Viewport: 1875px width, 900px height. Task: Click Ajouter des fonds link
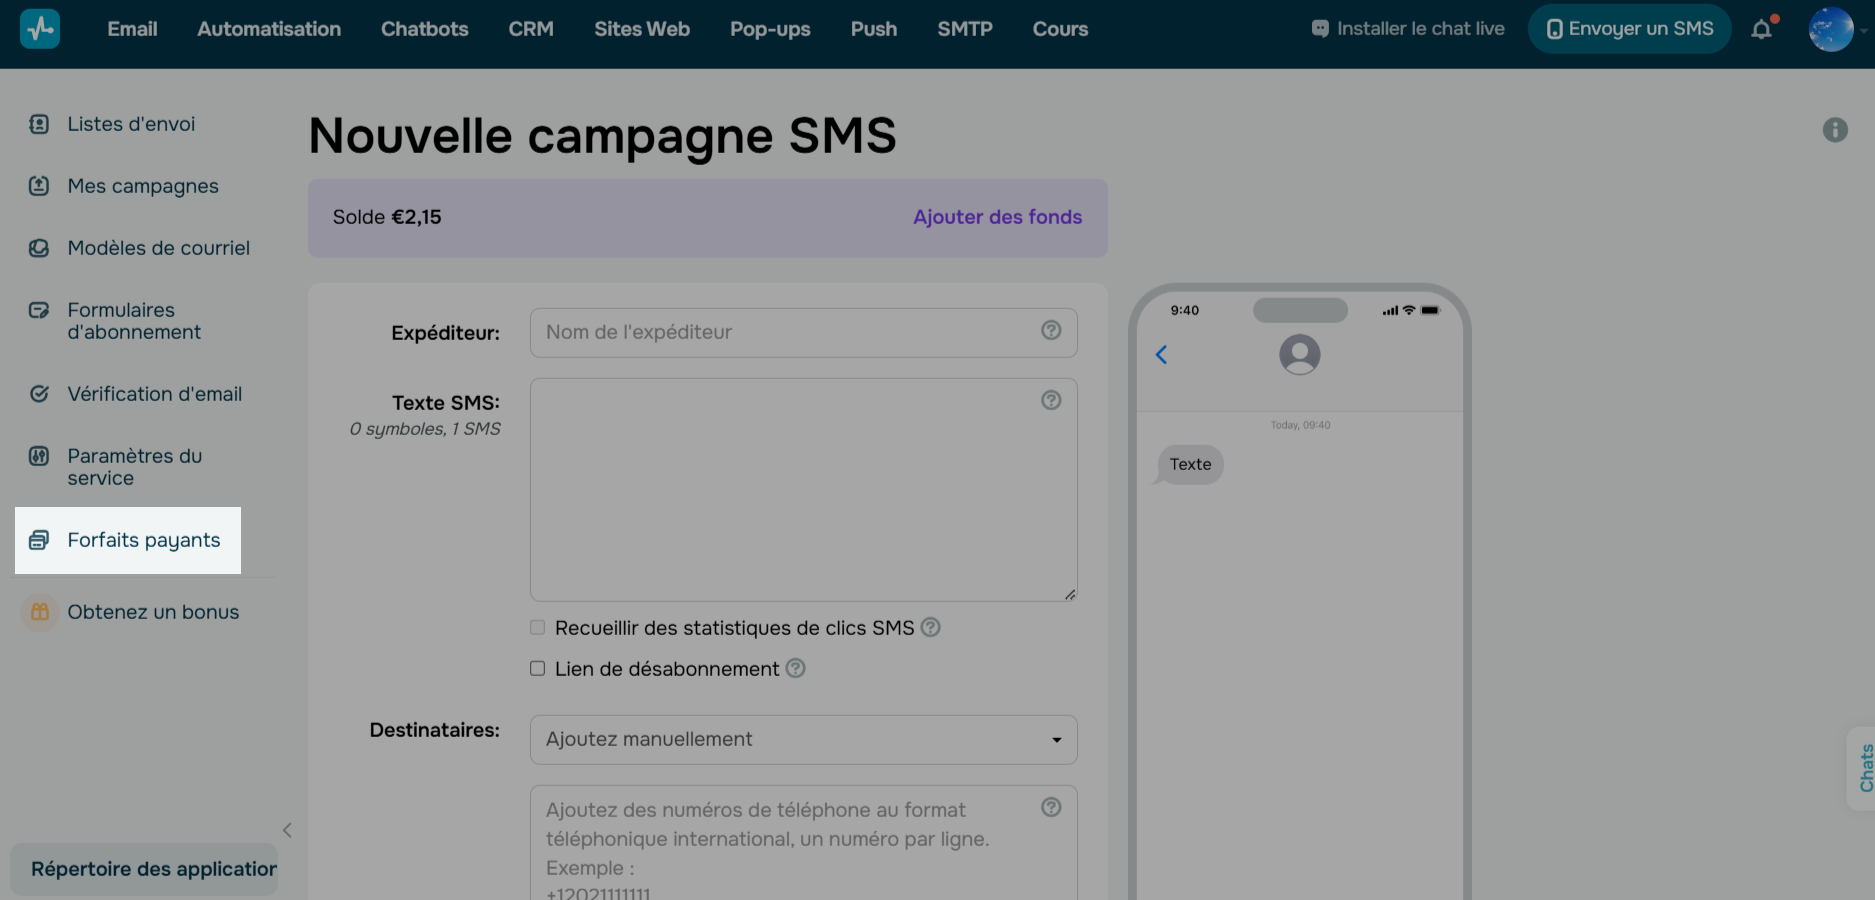(x=997, y=217)
